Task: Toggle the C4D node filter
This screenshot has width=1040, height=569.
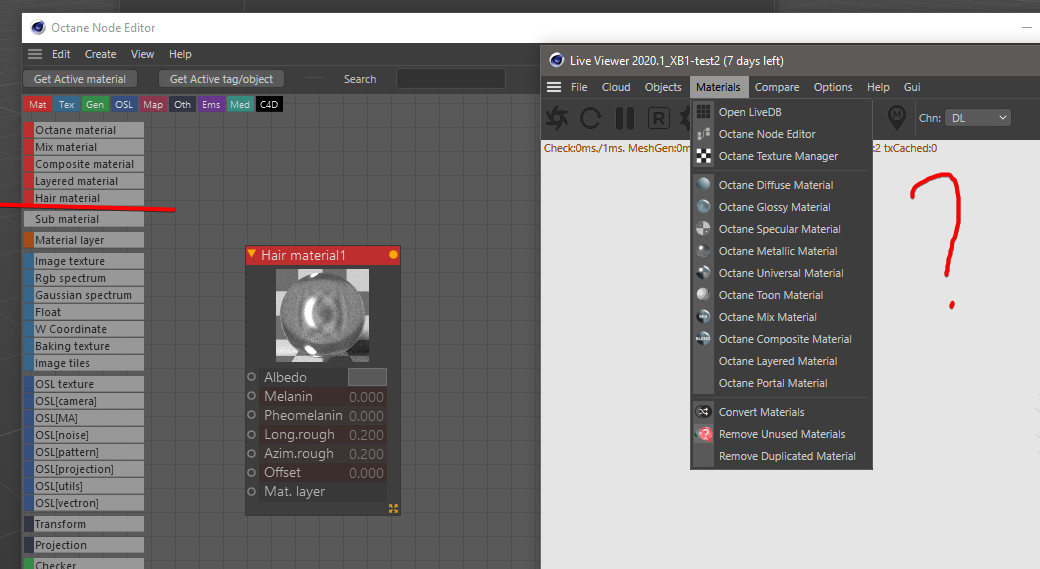Action: (269, 104)
